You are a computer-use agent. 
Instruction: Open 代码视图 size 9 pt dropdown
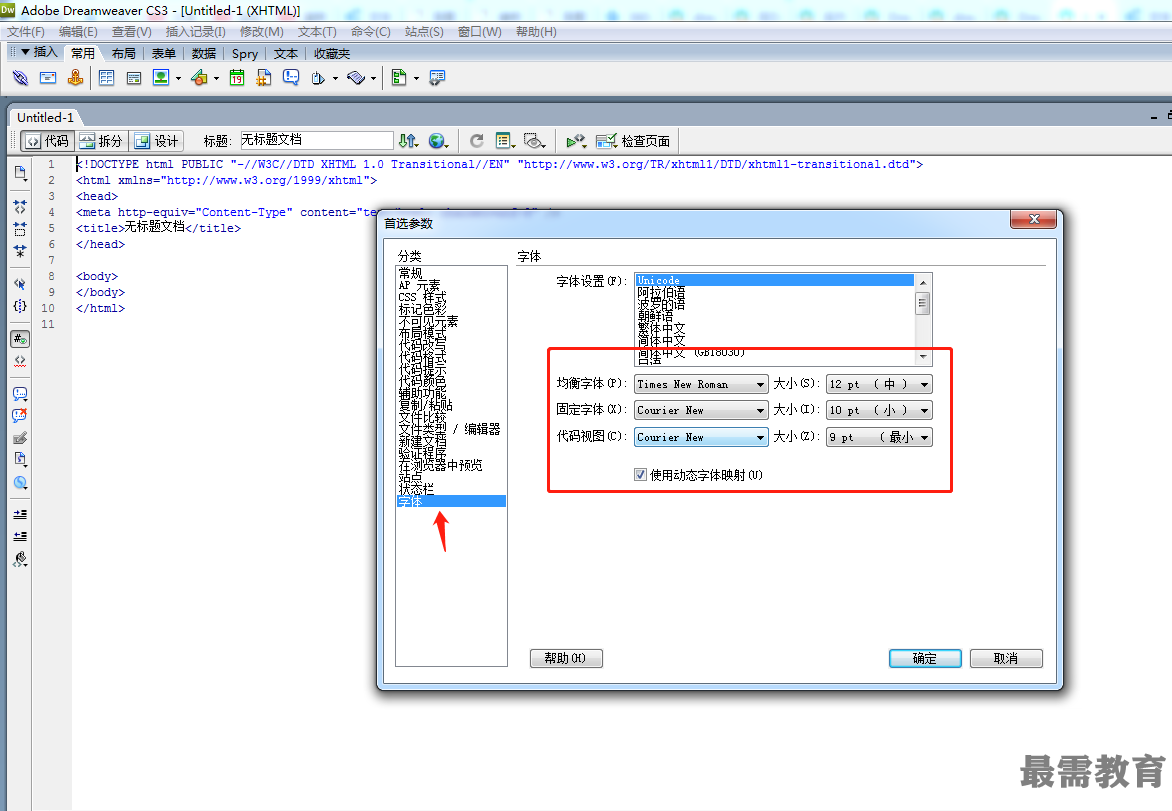pos(879,437)
